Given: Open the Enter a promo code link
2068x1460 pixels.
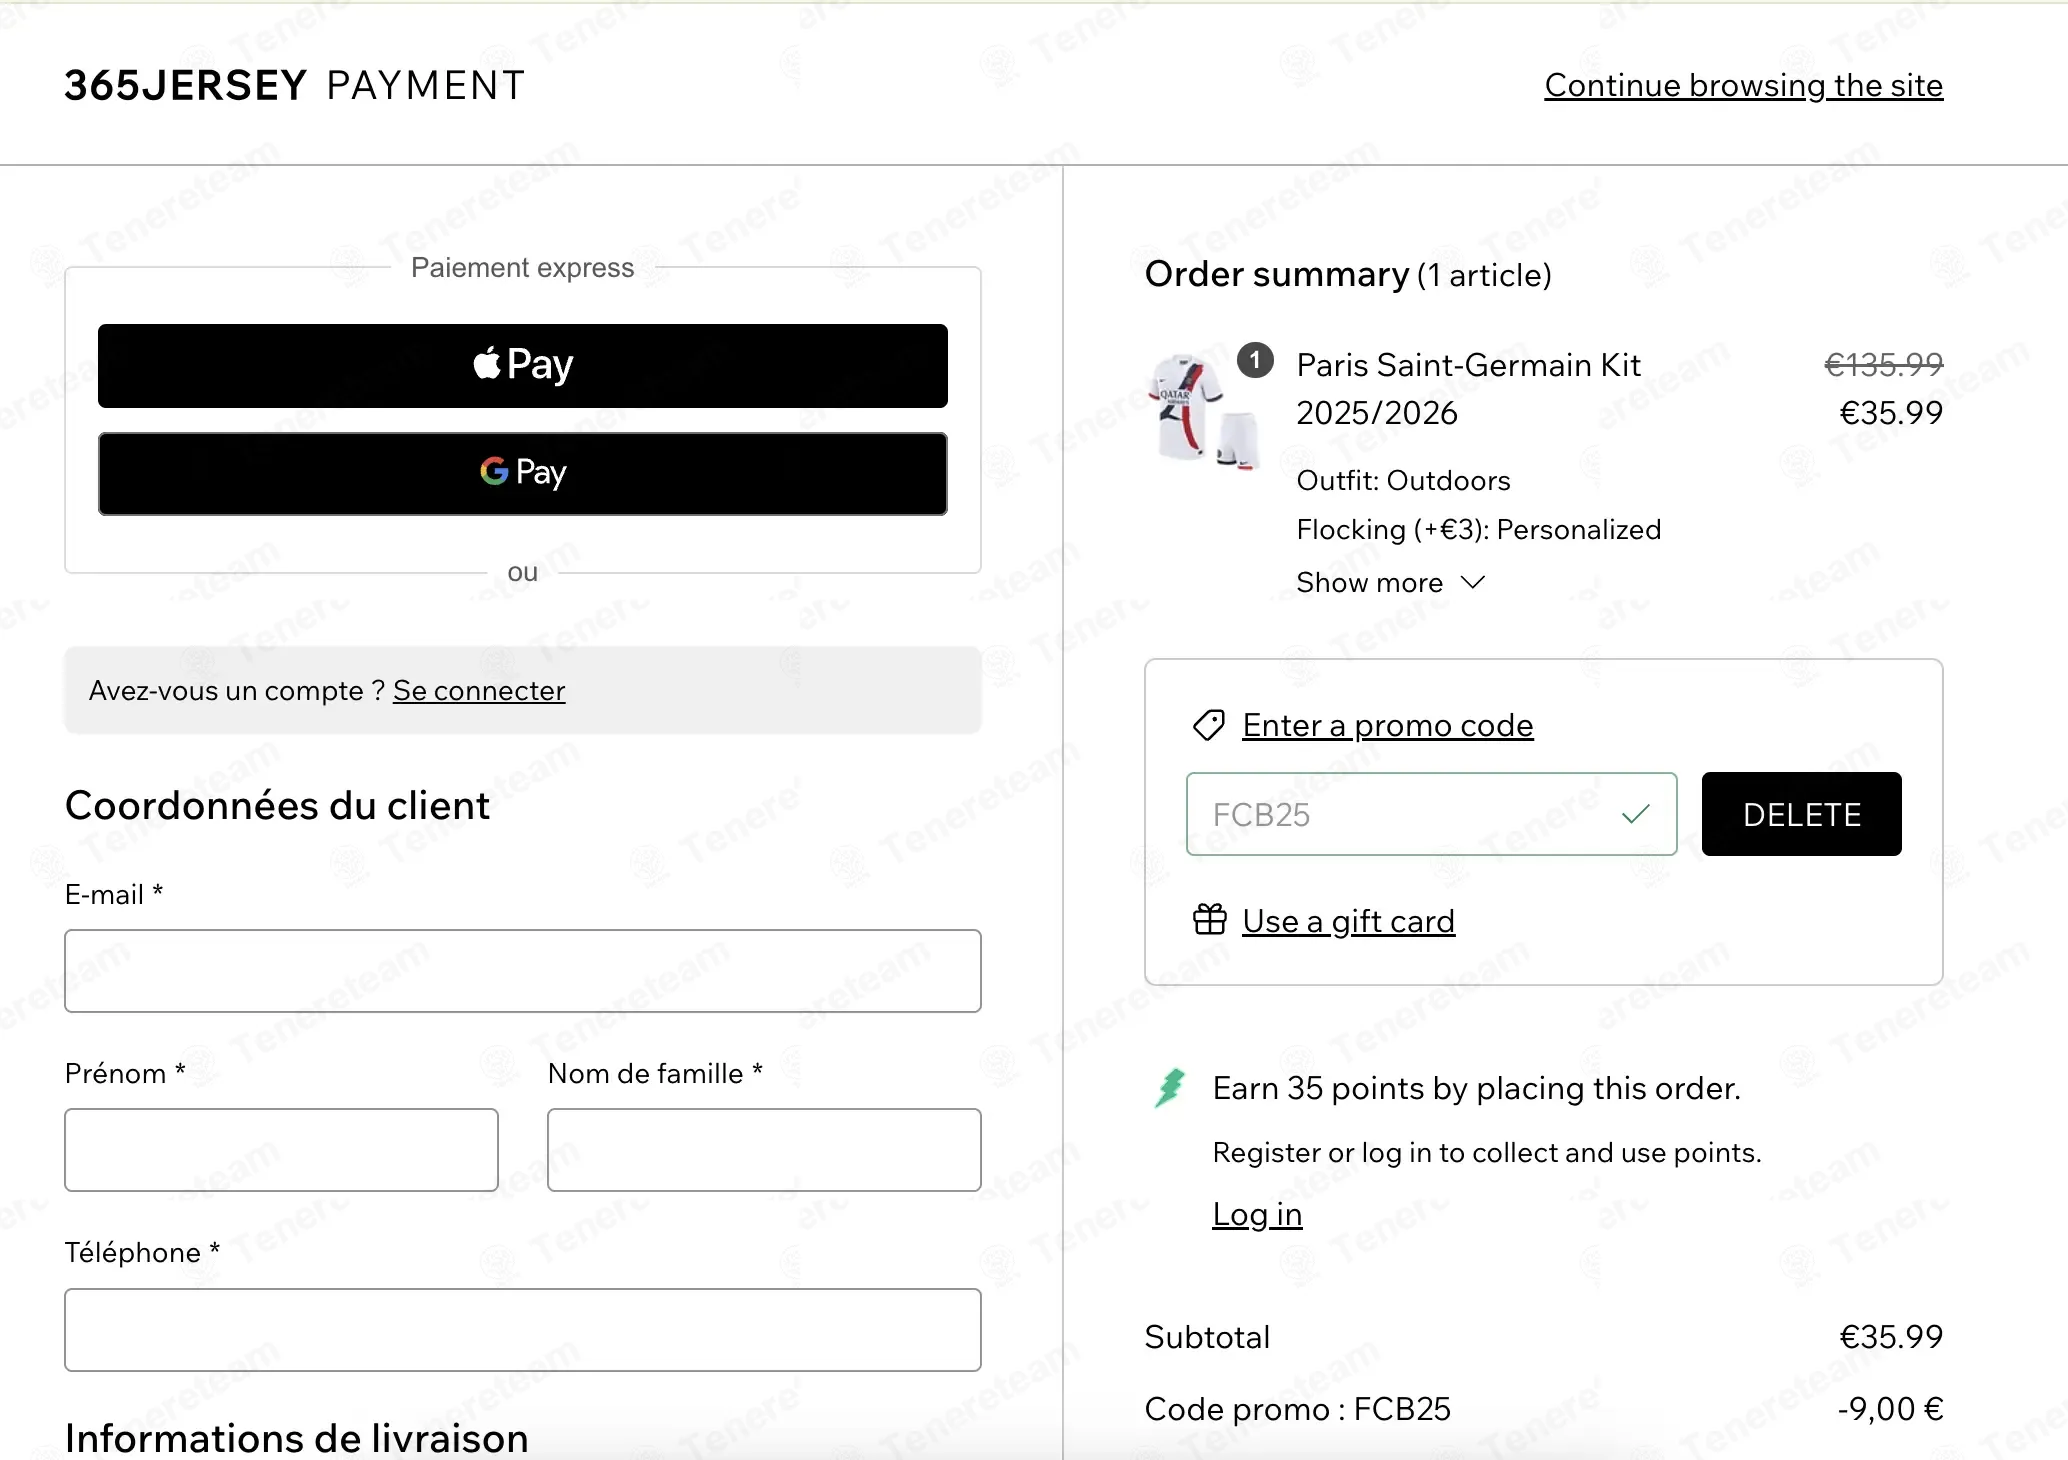Looking at the screenshot, I should [1387, 725].
